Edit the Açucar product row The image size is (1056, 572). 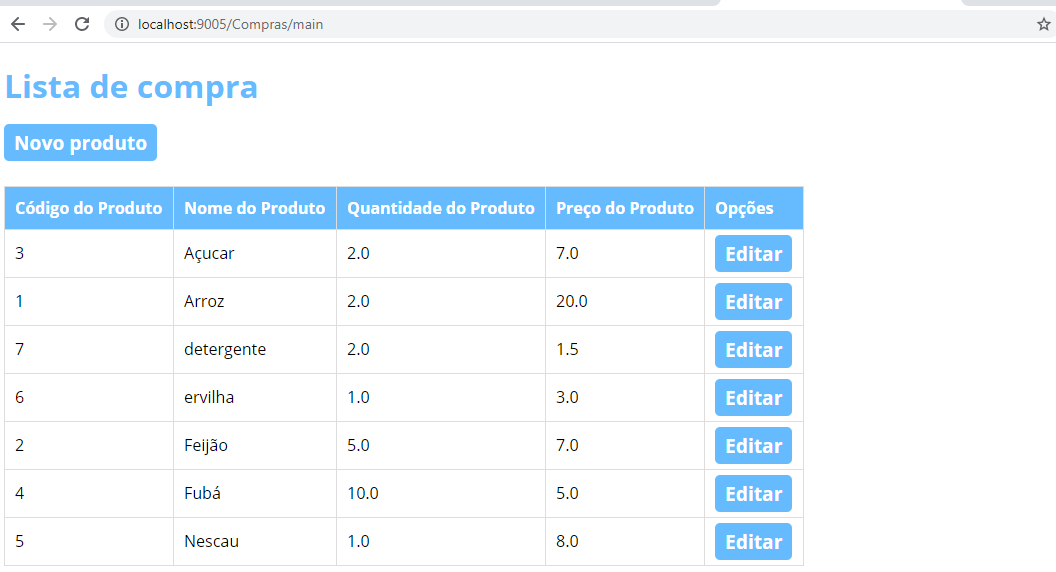(753, 254)
